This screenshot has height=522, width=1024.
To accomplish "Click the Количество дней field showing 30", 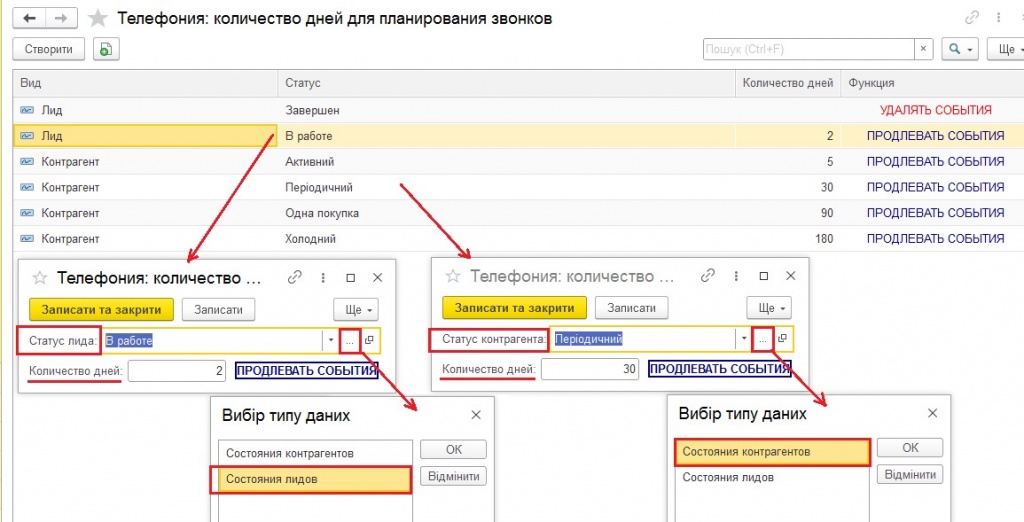I will (x=590, y=370).
